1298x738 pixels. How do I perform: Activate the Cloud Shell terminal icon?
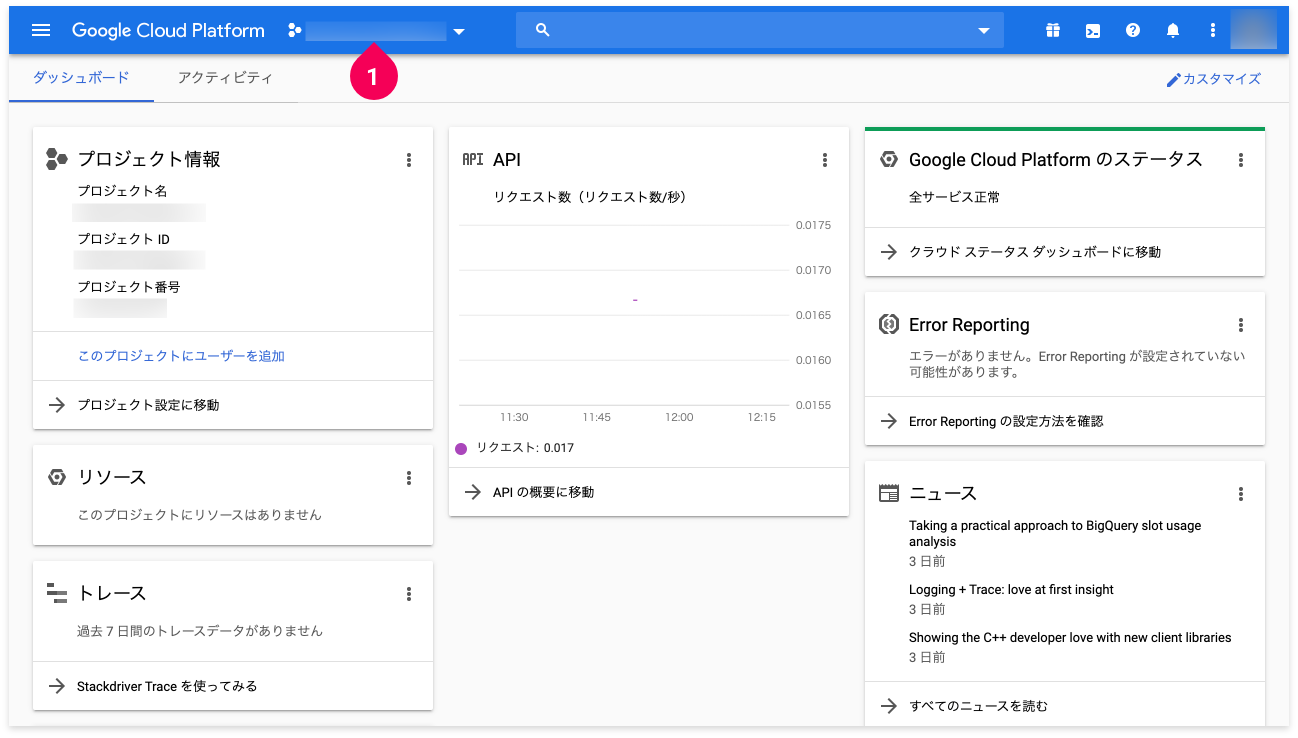[1093, 30]
